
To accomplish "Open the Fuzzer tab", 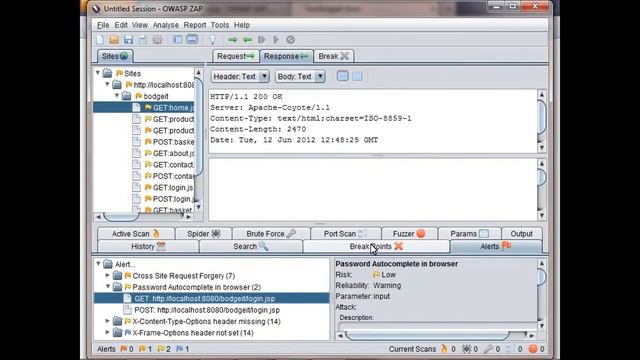I will pos(409,234).
